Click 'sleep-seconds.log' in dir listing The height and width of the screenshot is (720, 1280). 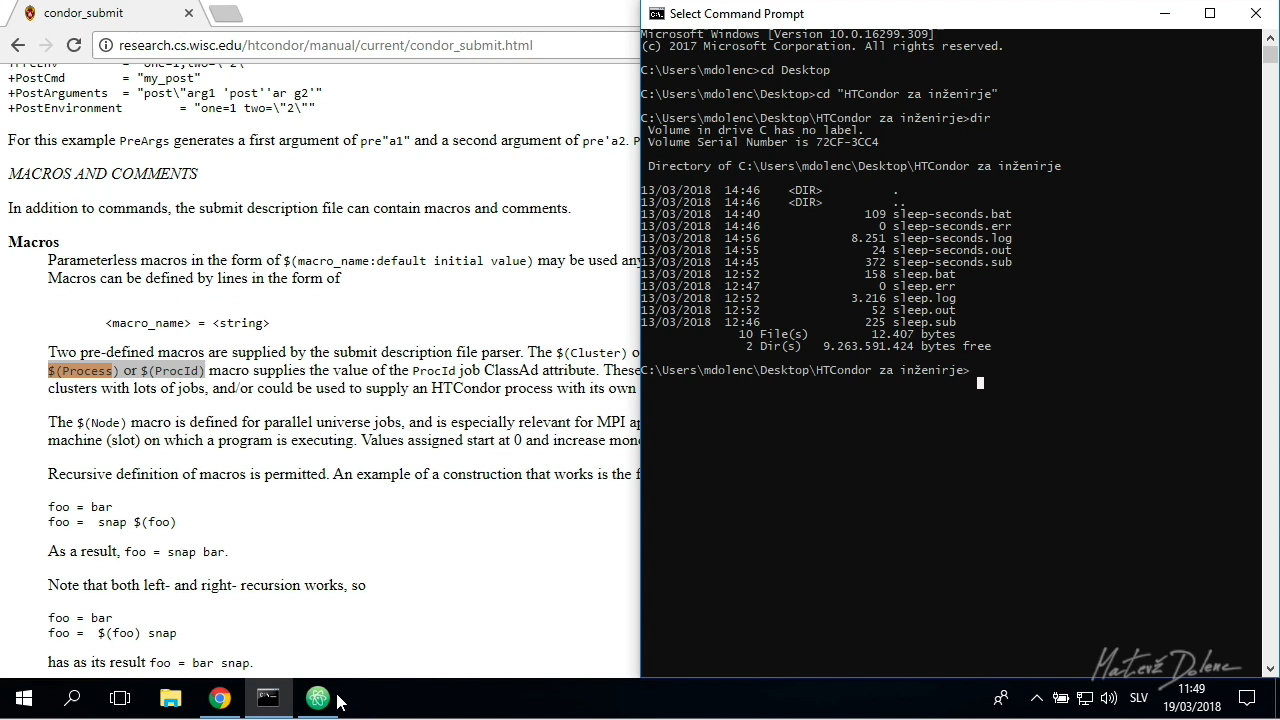[x=951, y=238]
